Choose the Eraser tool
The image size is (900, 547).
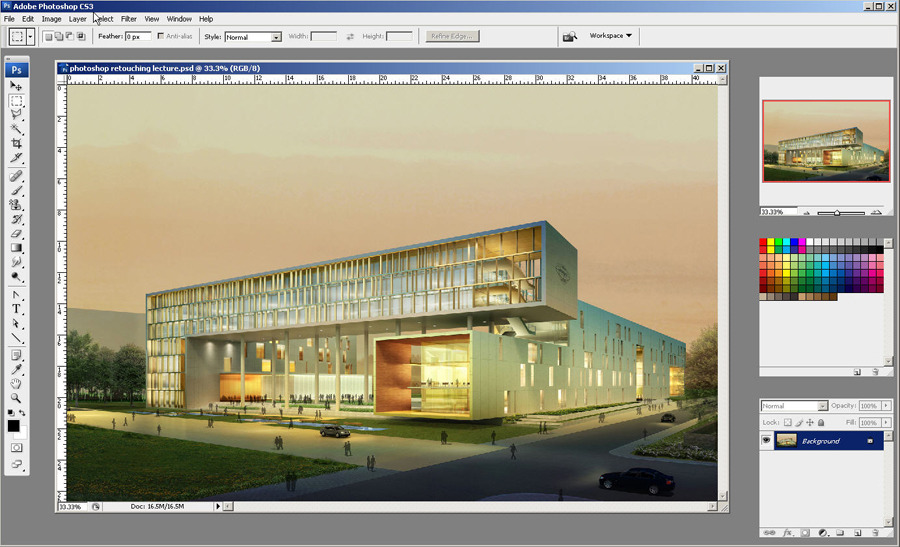point(17,233)
